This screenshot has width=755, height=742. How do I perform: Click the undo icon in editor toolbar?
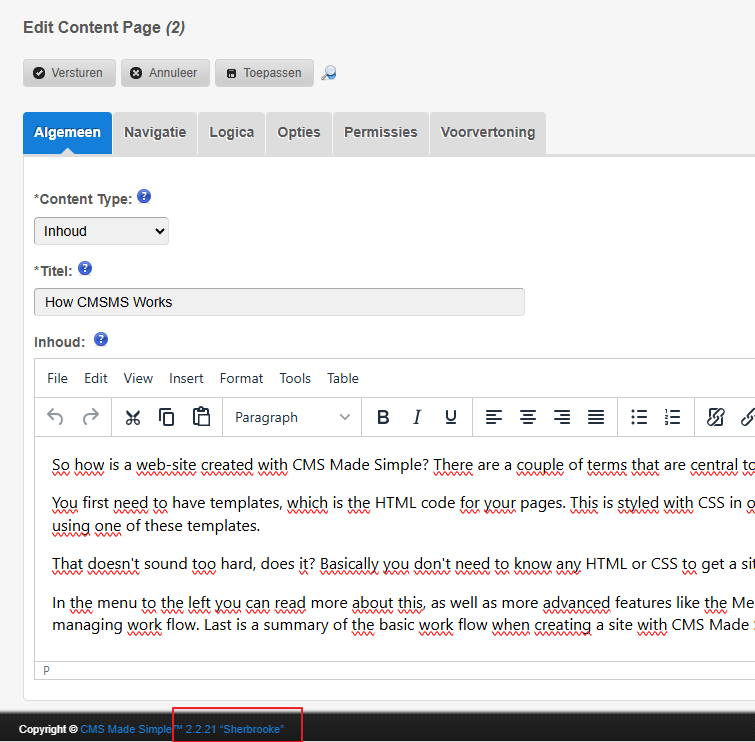(x=56, y=417)
